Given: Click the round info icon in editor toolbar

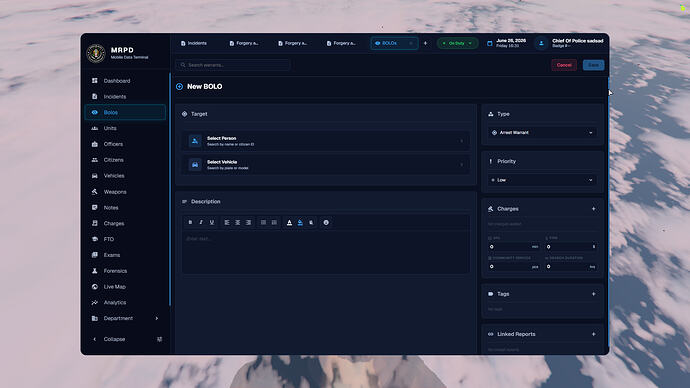Looking at the screenshot, I should coord(326,223).
